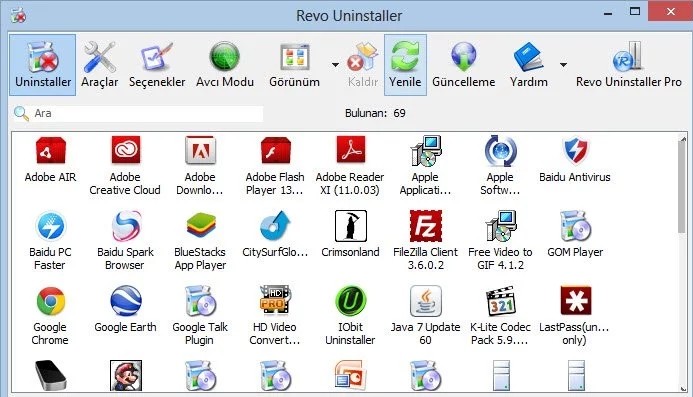Select Google Earth icon
Viewport: 693px width, 397px height.
(126, 301)
